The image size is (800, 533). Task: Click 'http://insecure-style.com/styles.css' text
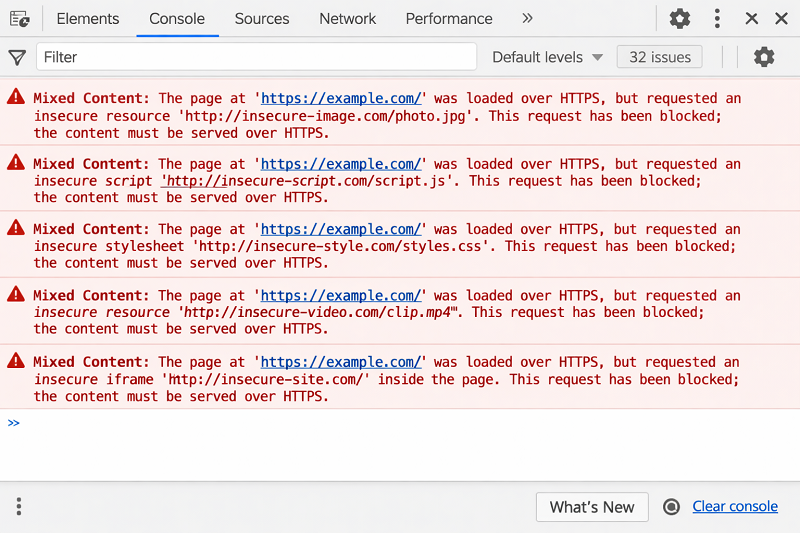340,246
